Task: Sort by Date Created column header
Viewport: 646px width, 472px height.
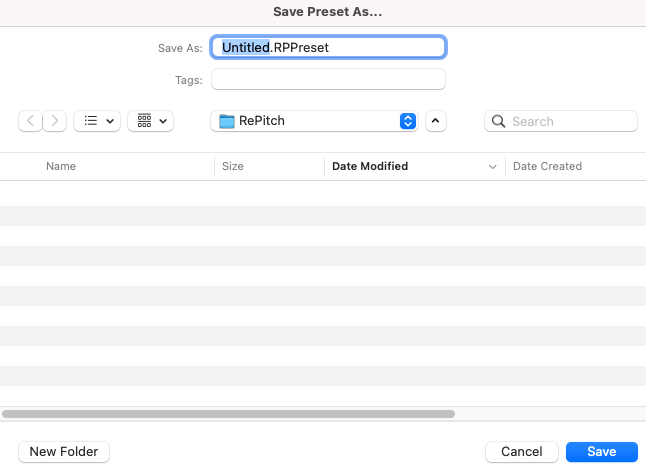Action: 547,166
